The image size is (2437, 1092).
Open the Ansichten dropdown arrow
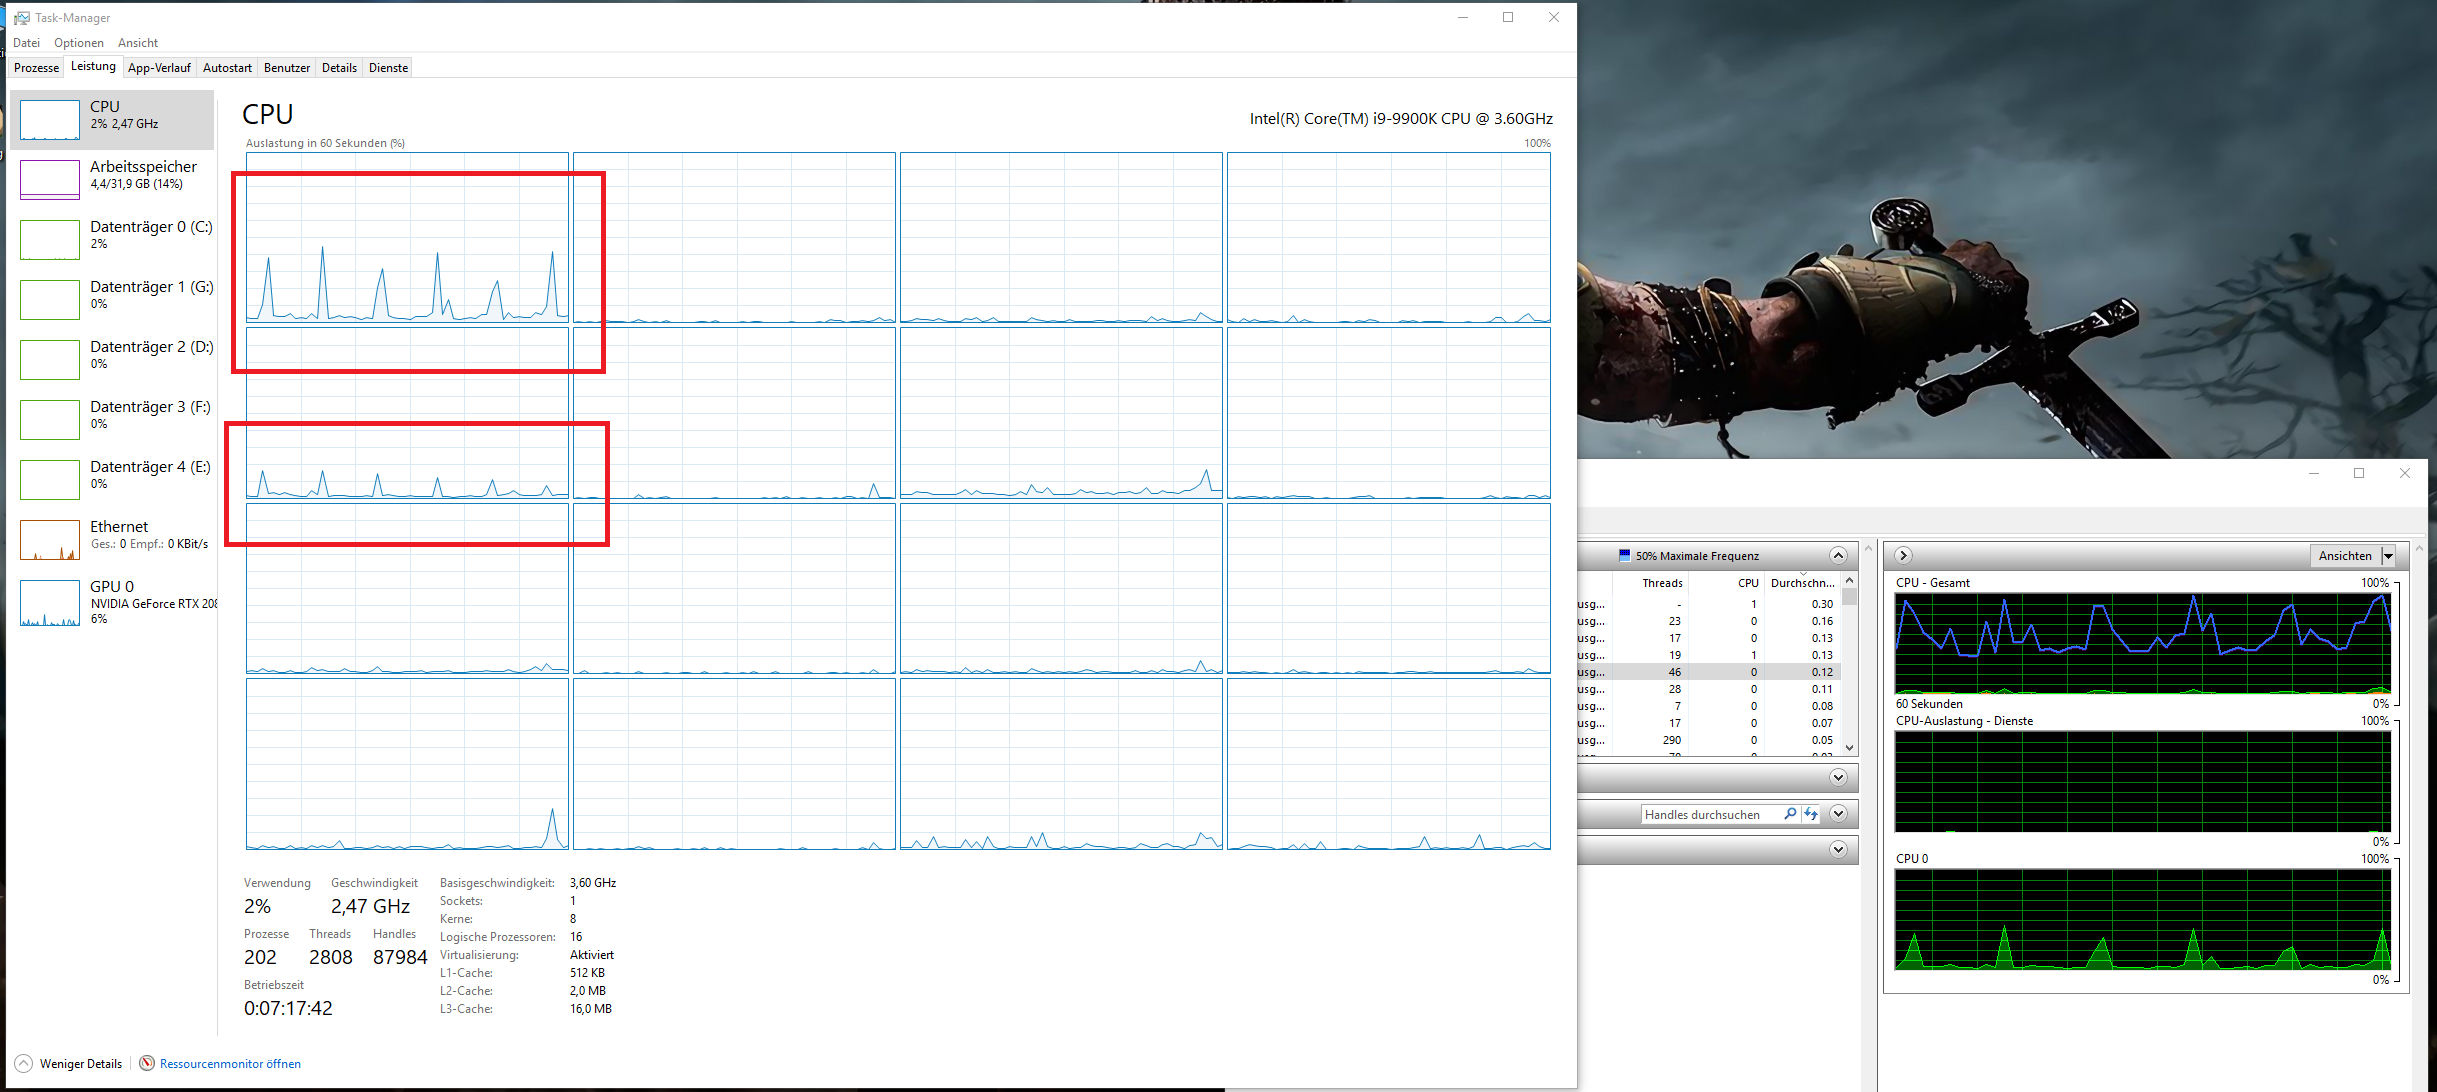pos(2389,556)
